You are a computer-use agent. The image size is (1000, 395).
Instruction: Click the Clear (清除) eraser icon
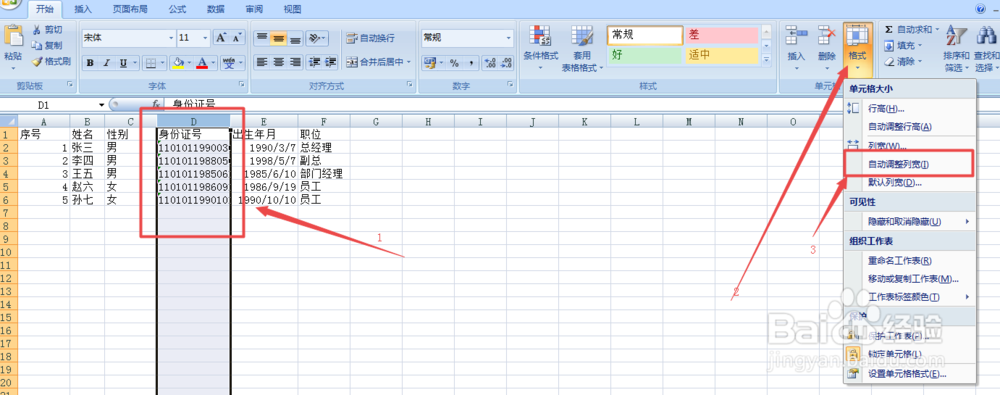coord(889,61)
